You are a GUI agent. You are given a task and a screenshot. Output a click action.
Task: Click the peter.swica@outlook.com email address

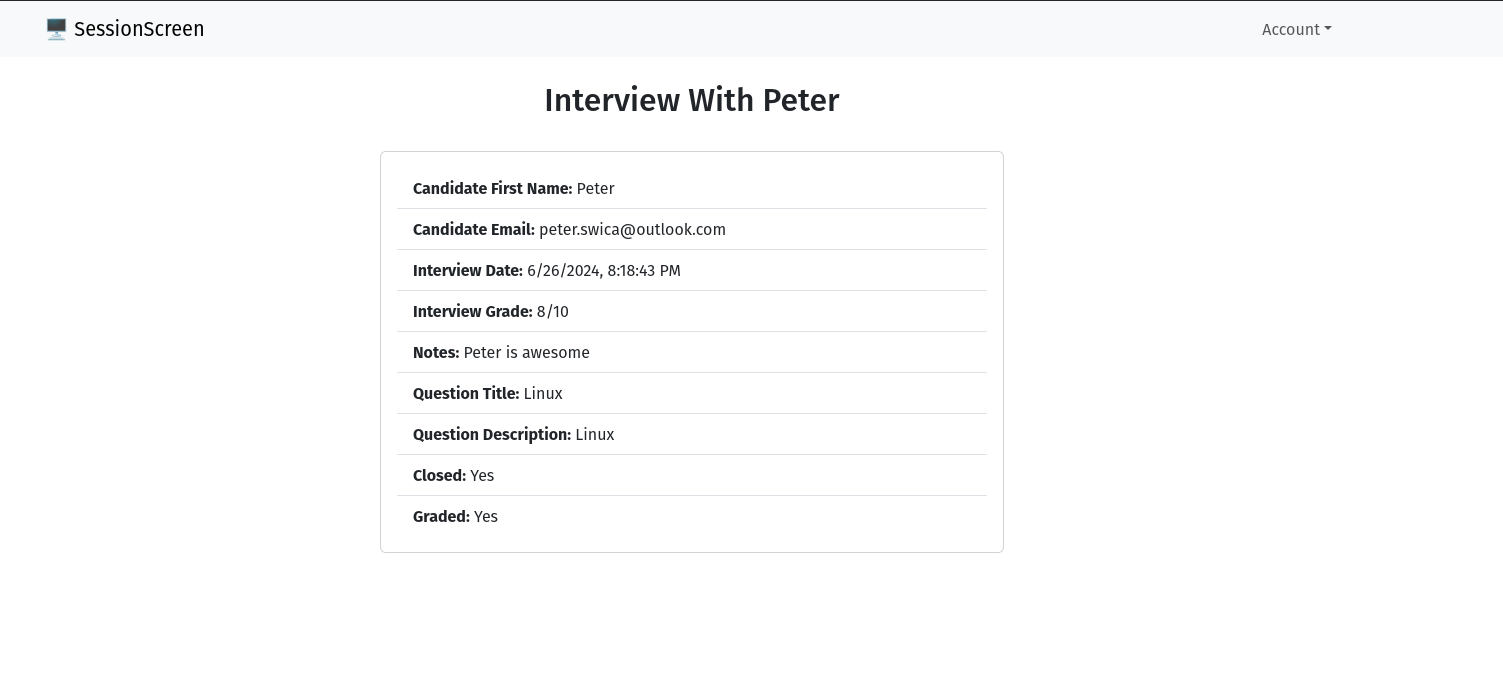[632, 230]
